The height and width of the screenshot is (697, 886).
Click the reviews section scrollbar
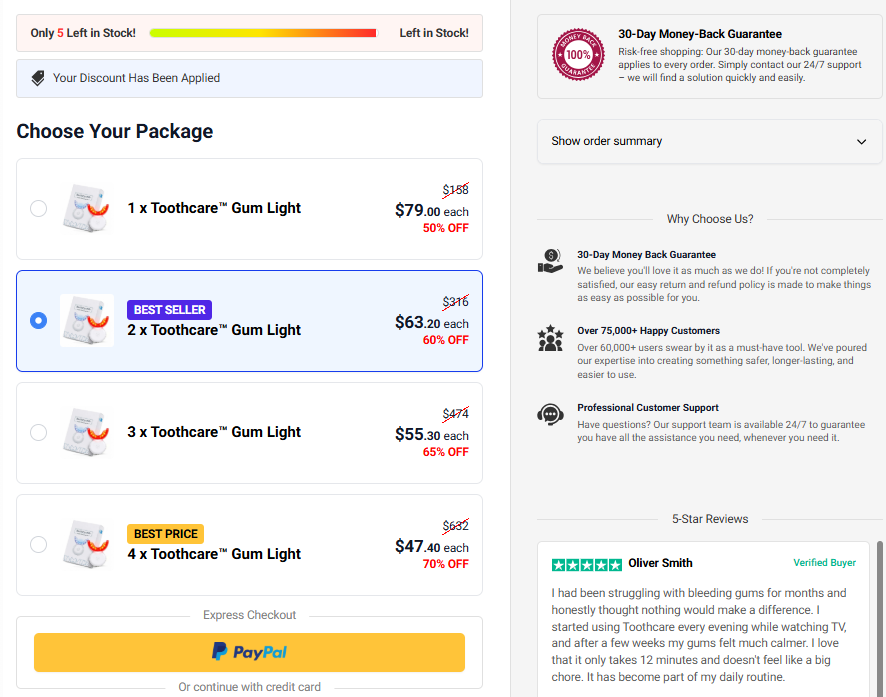(x=879, y=618)
